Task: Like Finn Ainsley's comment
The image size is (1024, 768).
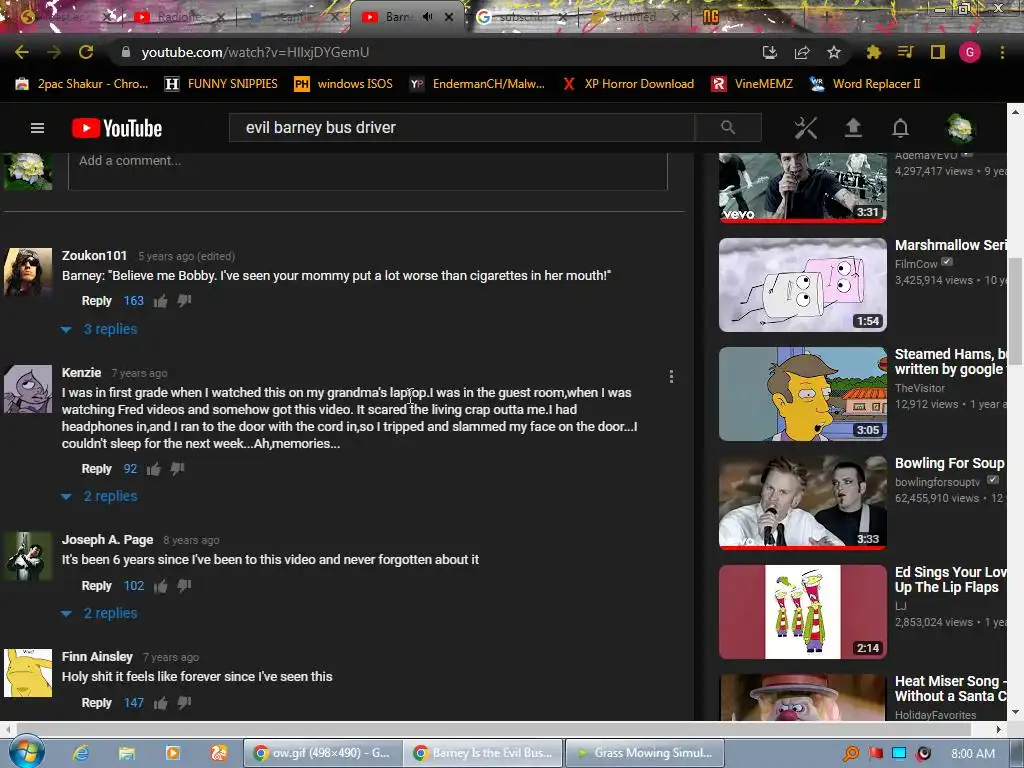Action: pos(161,703)
